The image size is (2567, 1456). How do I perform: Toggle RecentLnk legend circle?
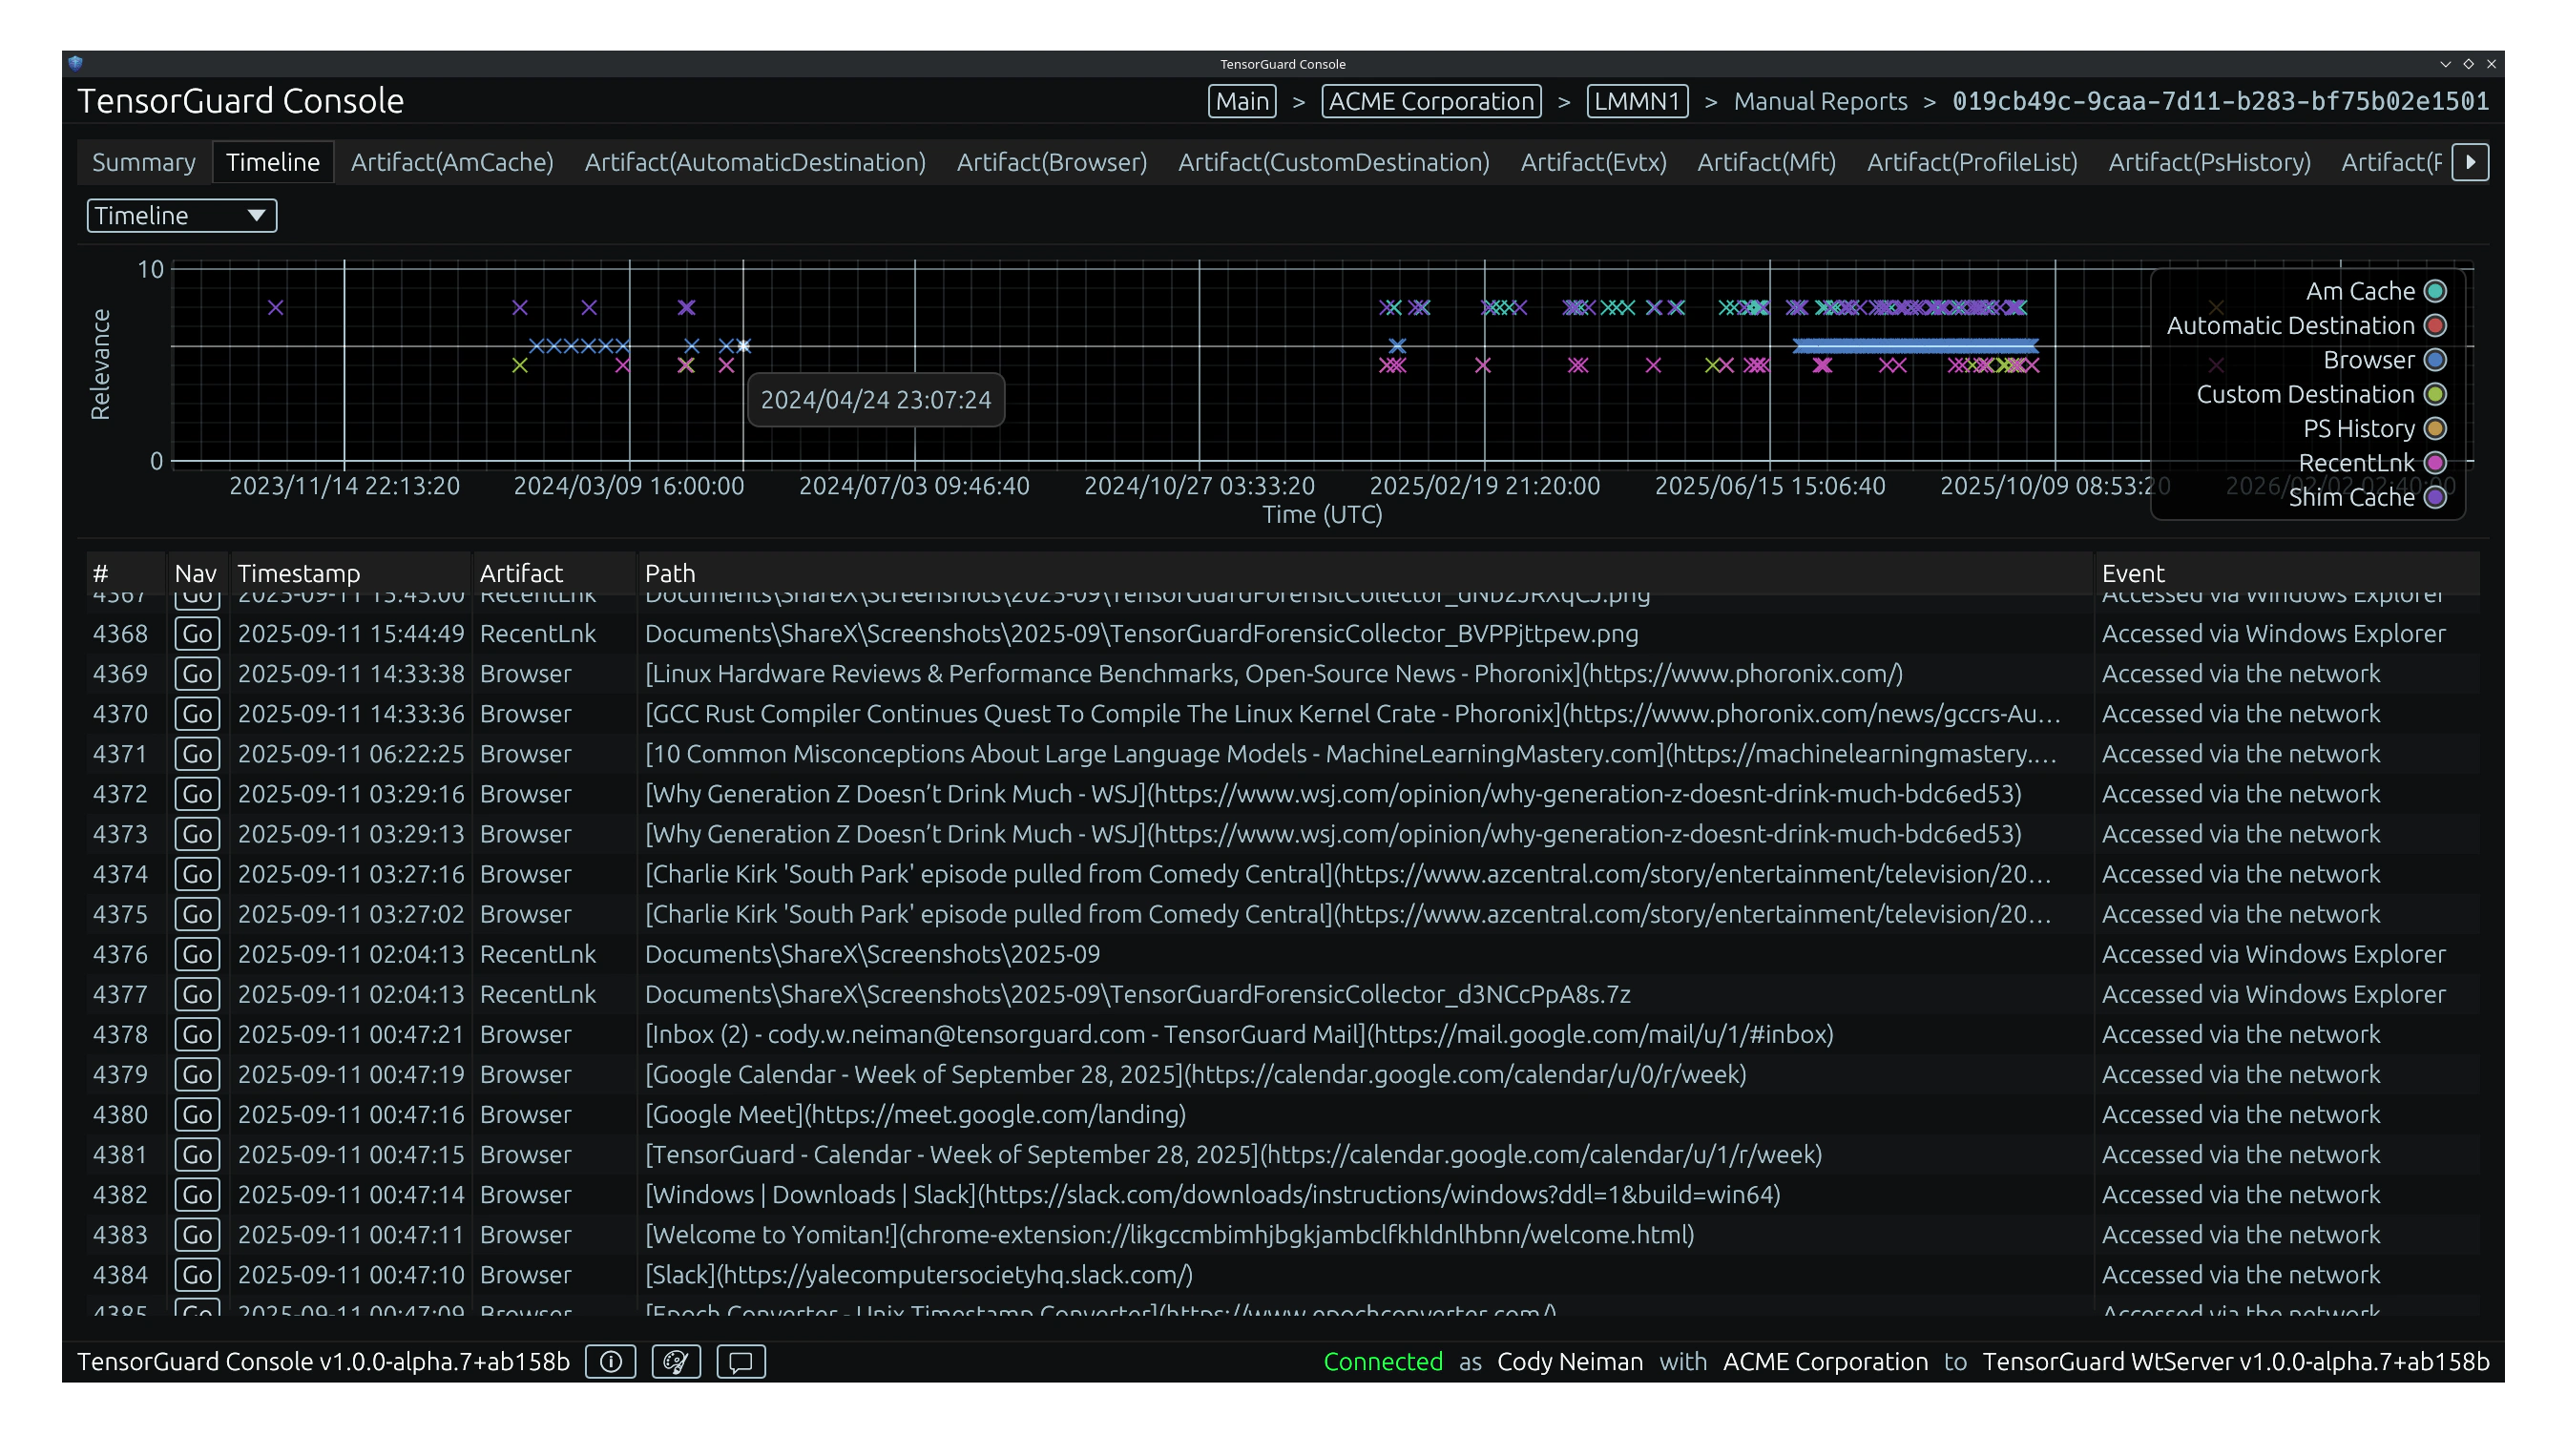click(2436, 463)
